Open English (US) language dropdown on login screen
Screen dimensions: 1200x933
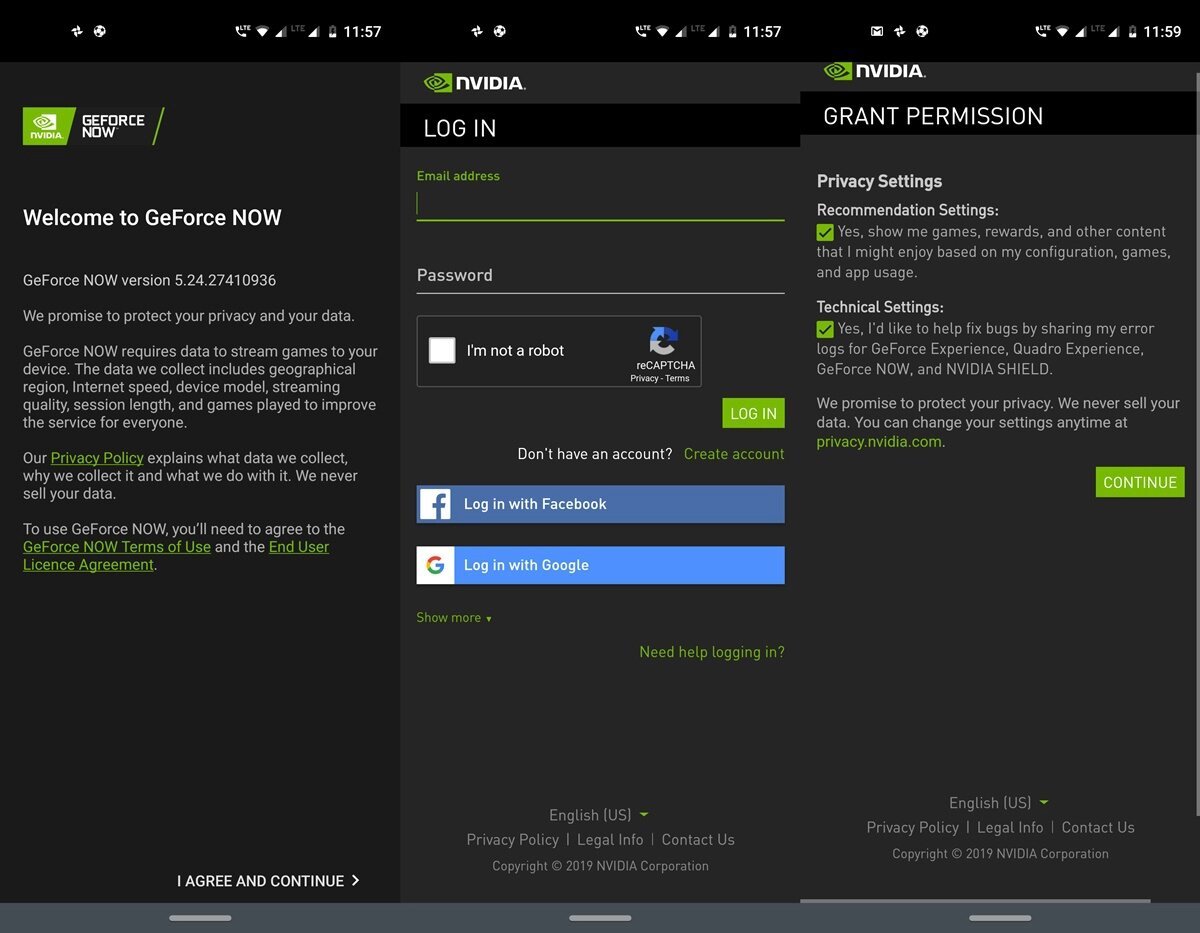point(598,815)
